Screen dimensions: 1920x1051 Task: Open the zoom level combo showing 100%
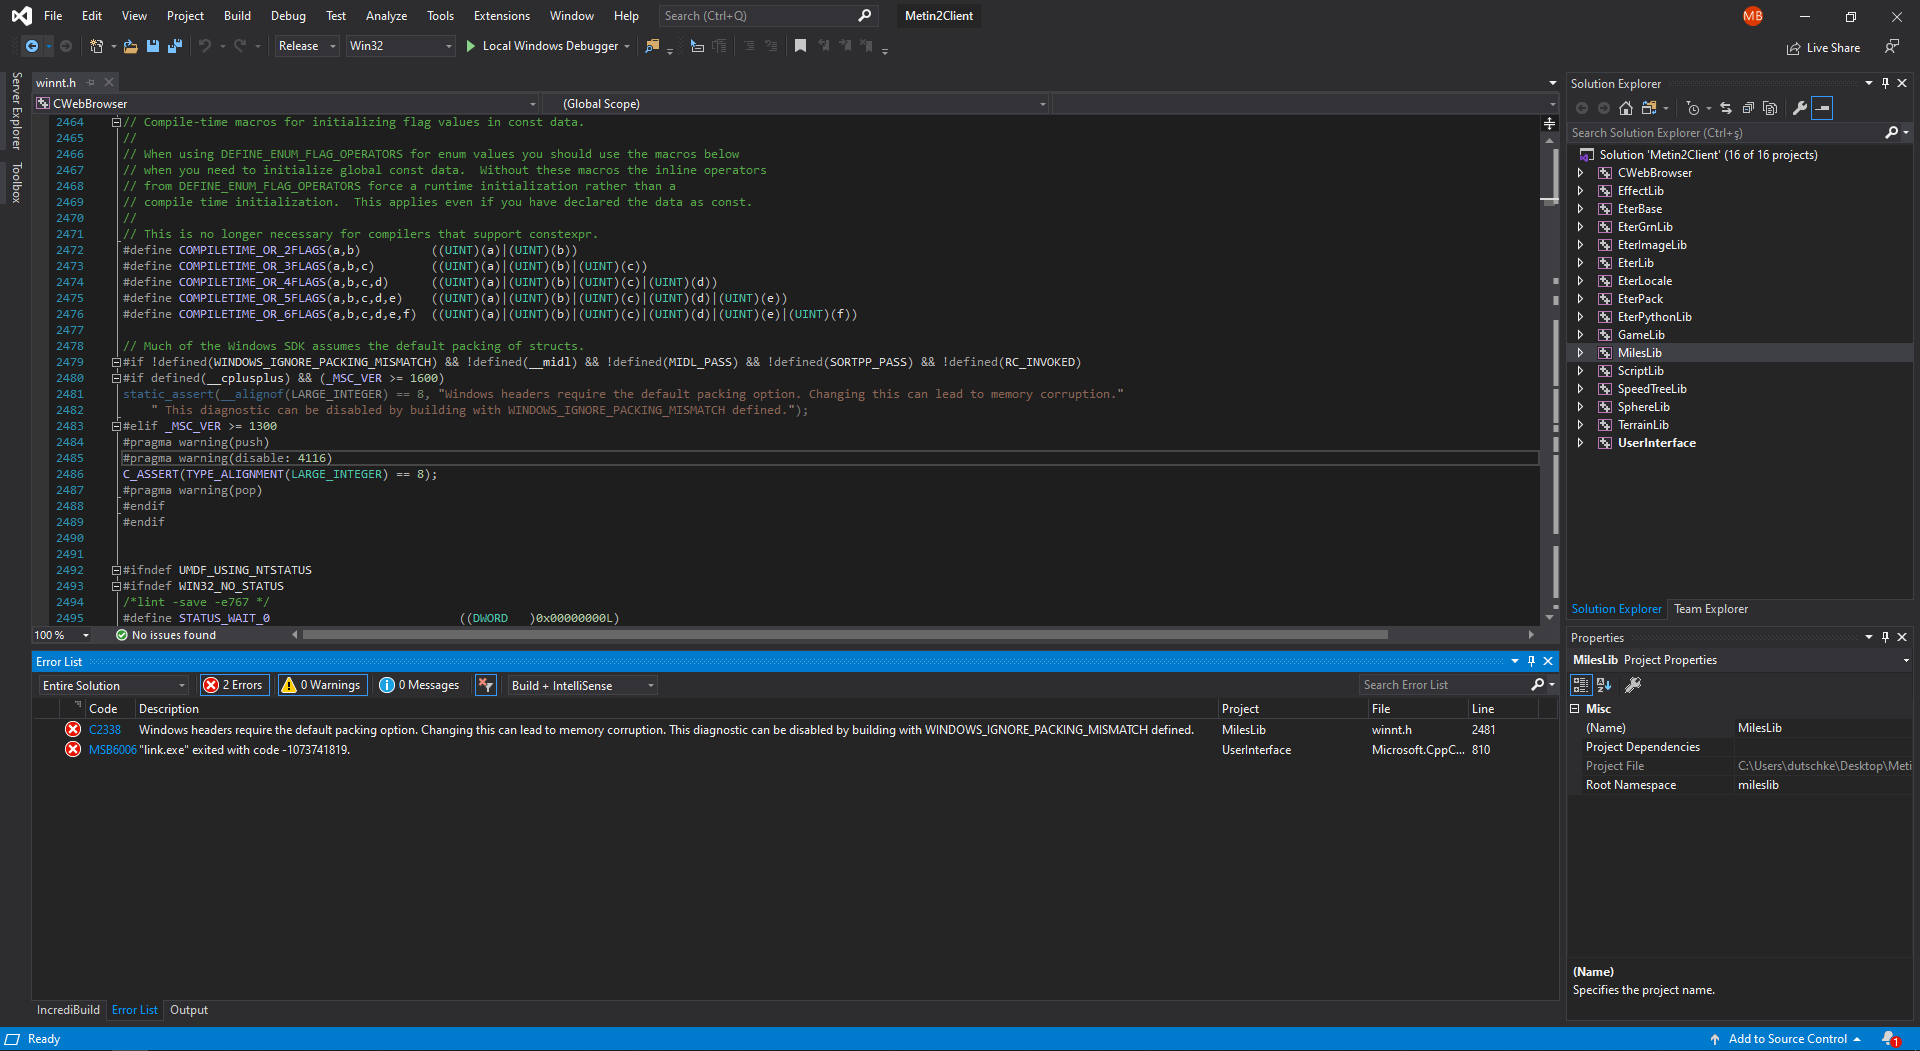60,635
